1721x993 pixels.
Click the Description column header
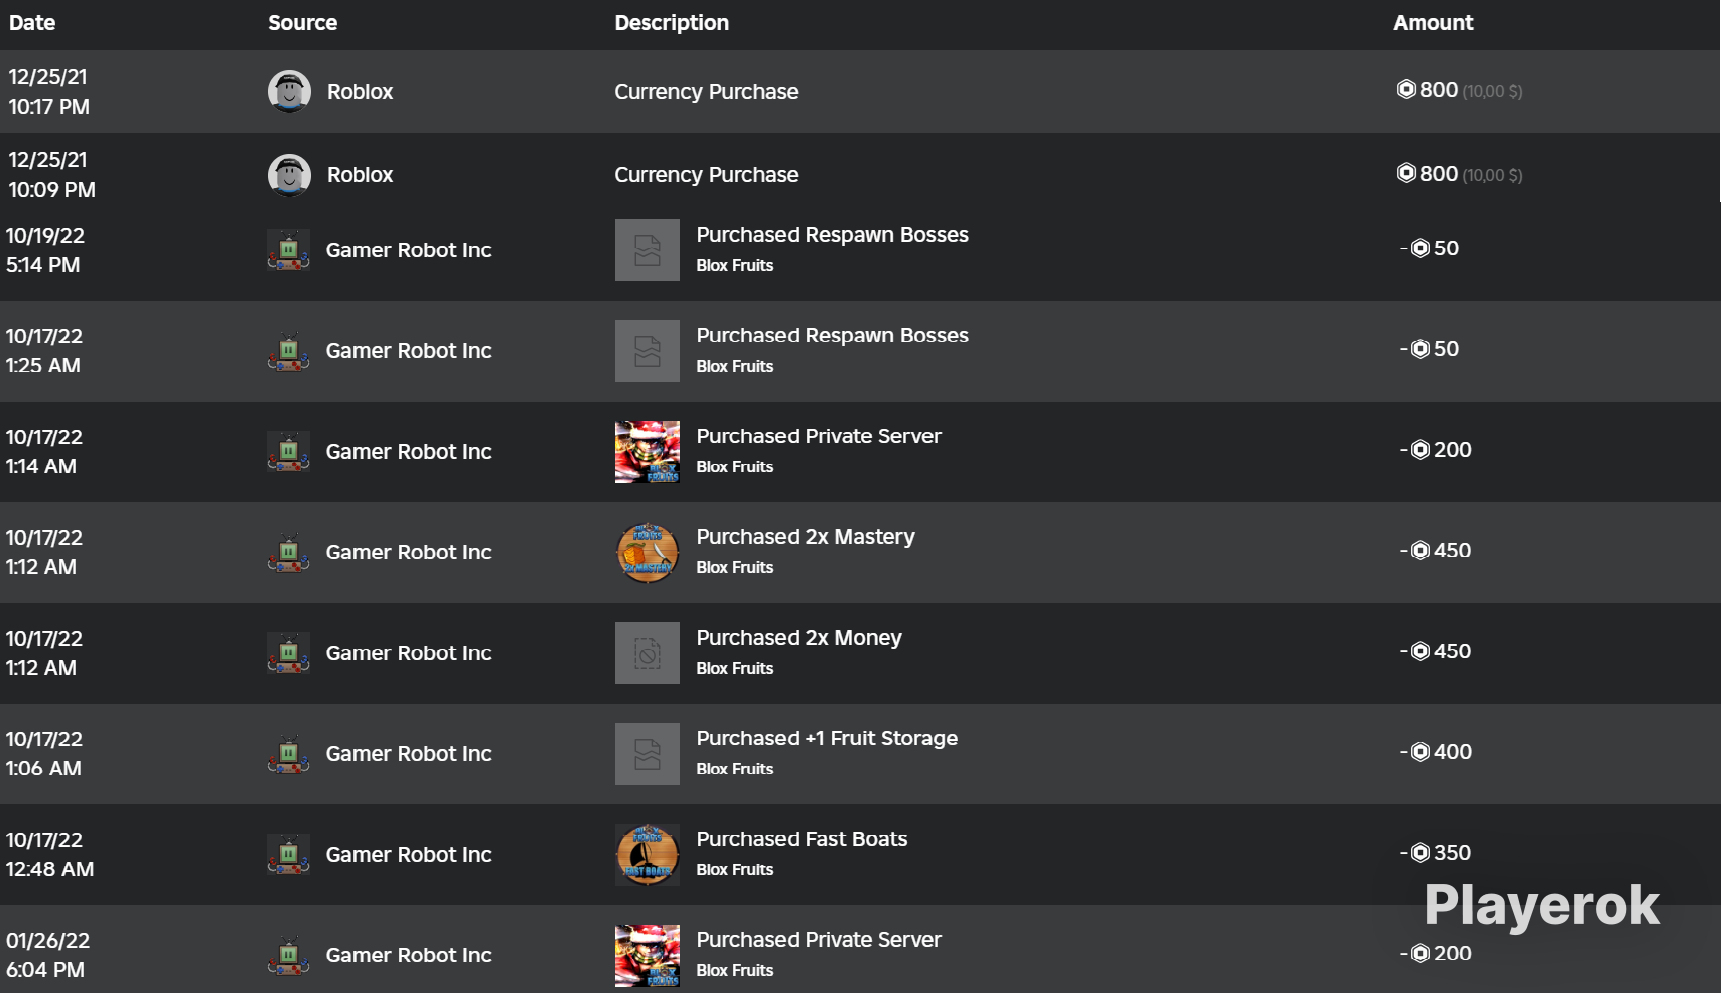click(x=672, y=23)
